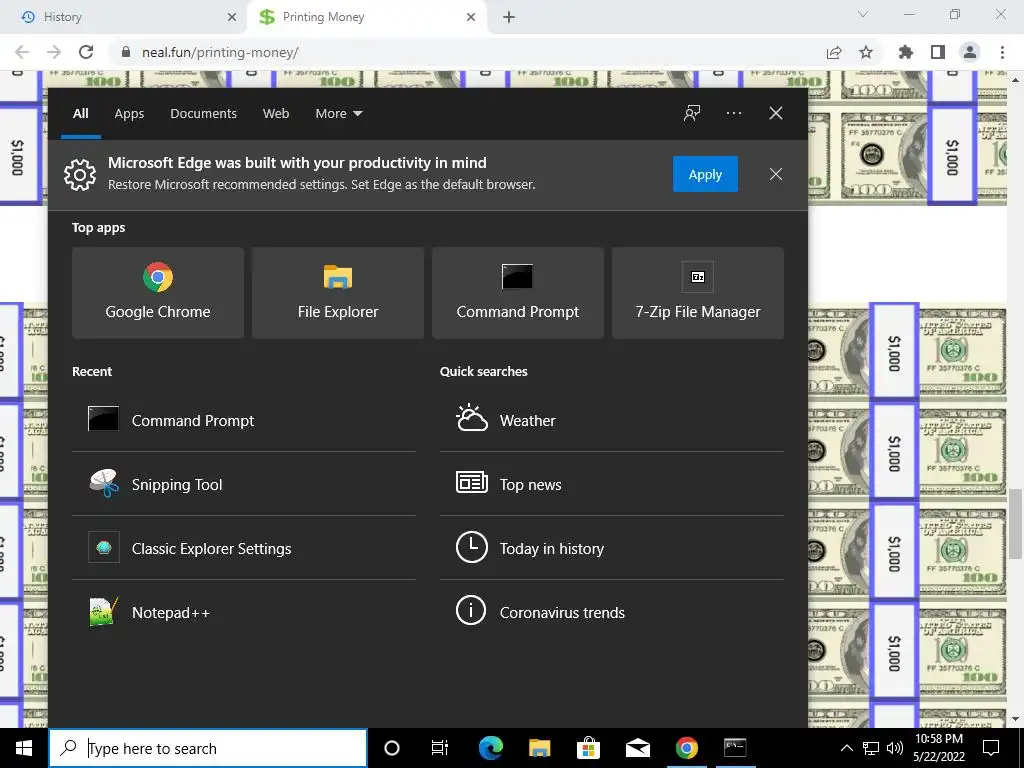Open Chrome profile avatar menu
This screenshot has width=1024, height=768.
point(970,52)
